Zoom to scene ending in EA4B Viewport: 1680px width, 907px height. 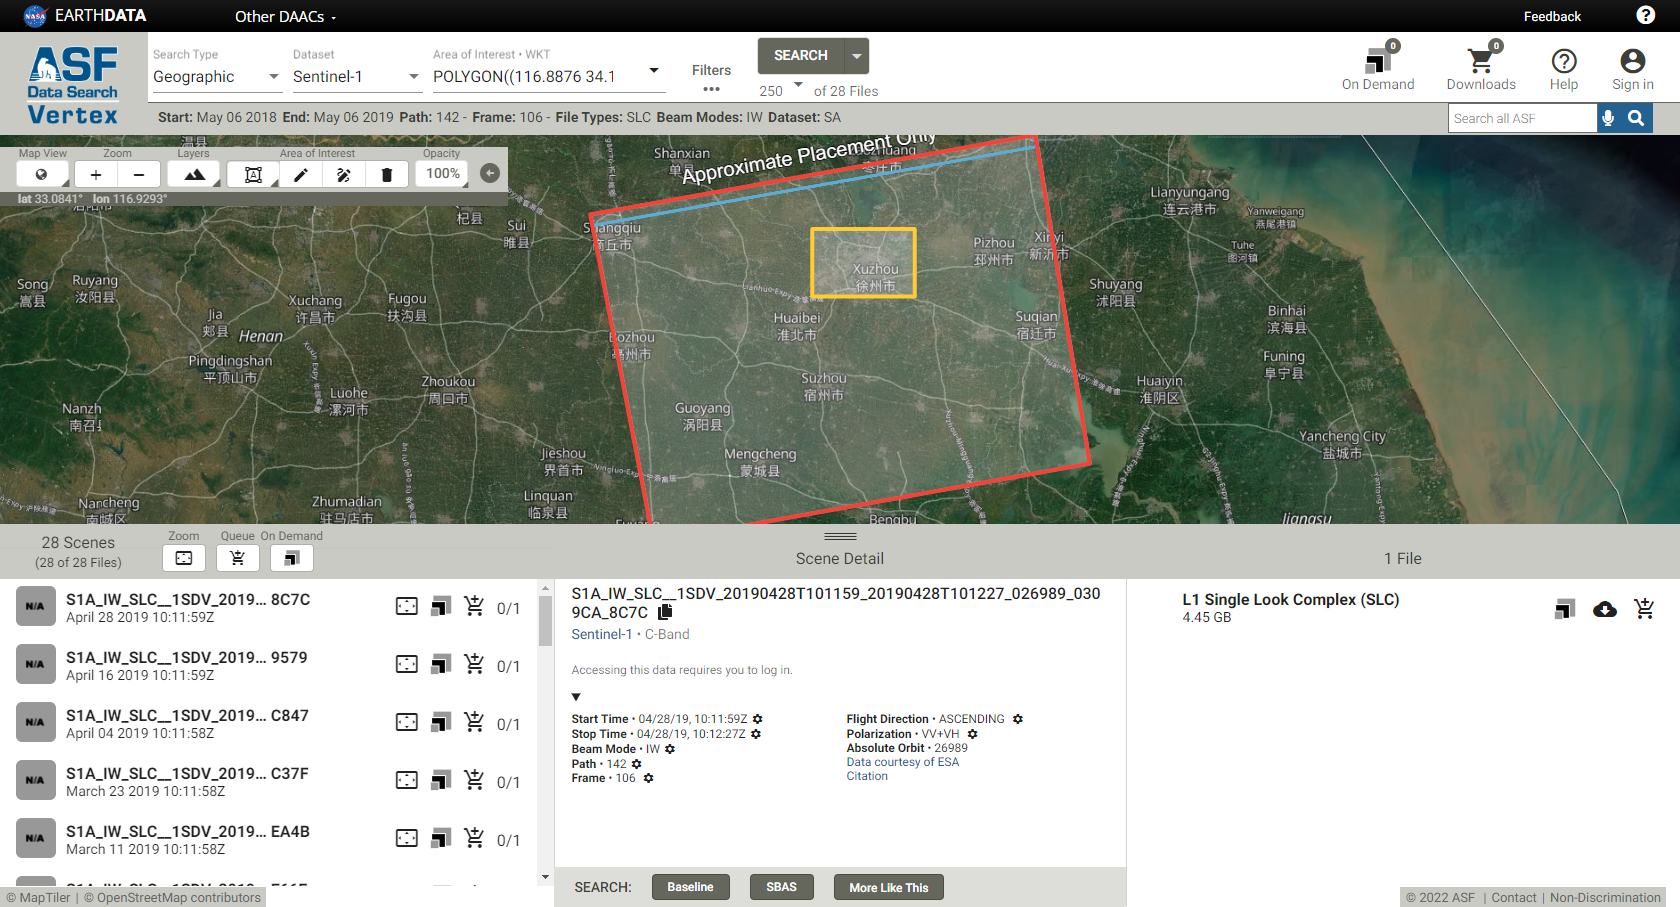[x=407, y=838]
